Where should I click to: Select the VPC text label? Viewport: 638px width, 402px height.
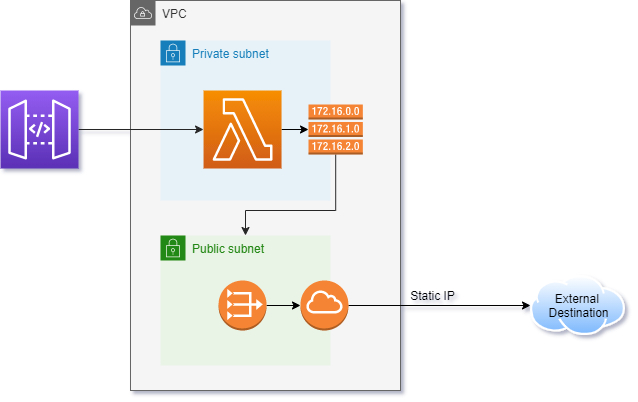click(174, 14)
